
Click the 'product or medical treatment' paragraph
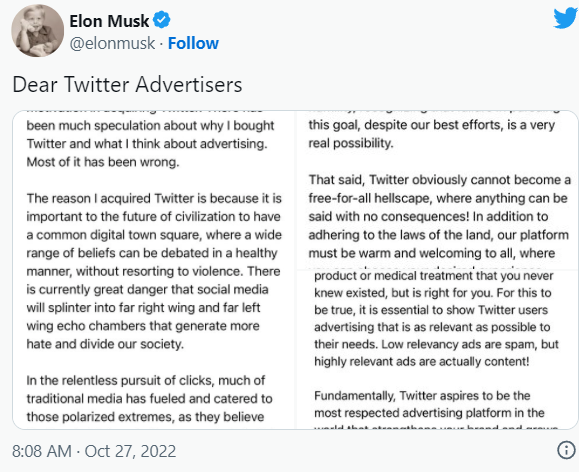436,318
